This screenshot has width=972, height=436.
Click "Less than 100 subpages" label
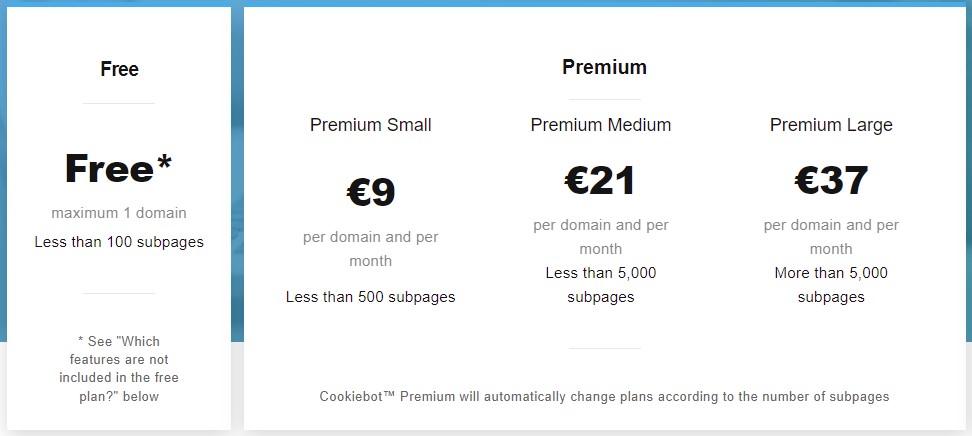[x=119, y=242]
